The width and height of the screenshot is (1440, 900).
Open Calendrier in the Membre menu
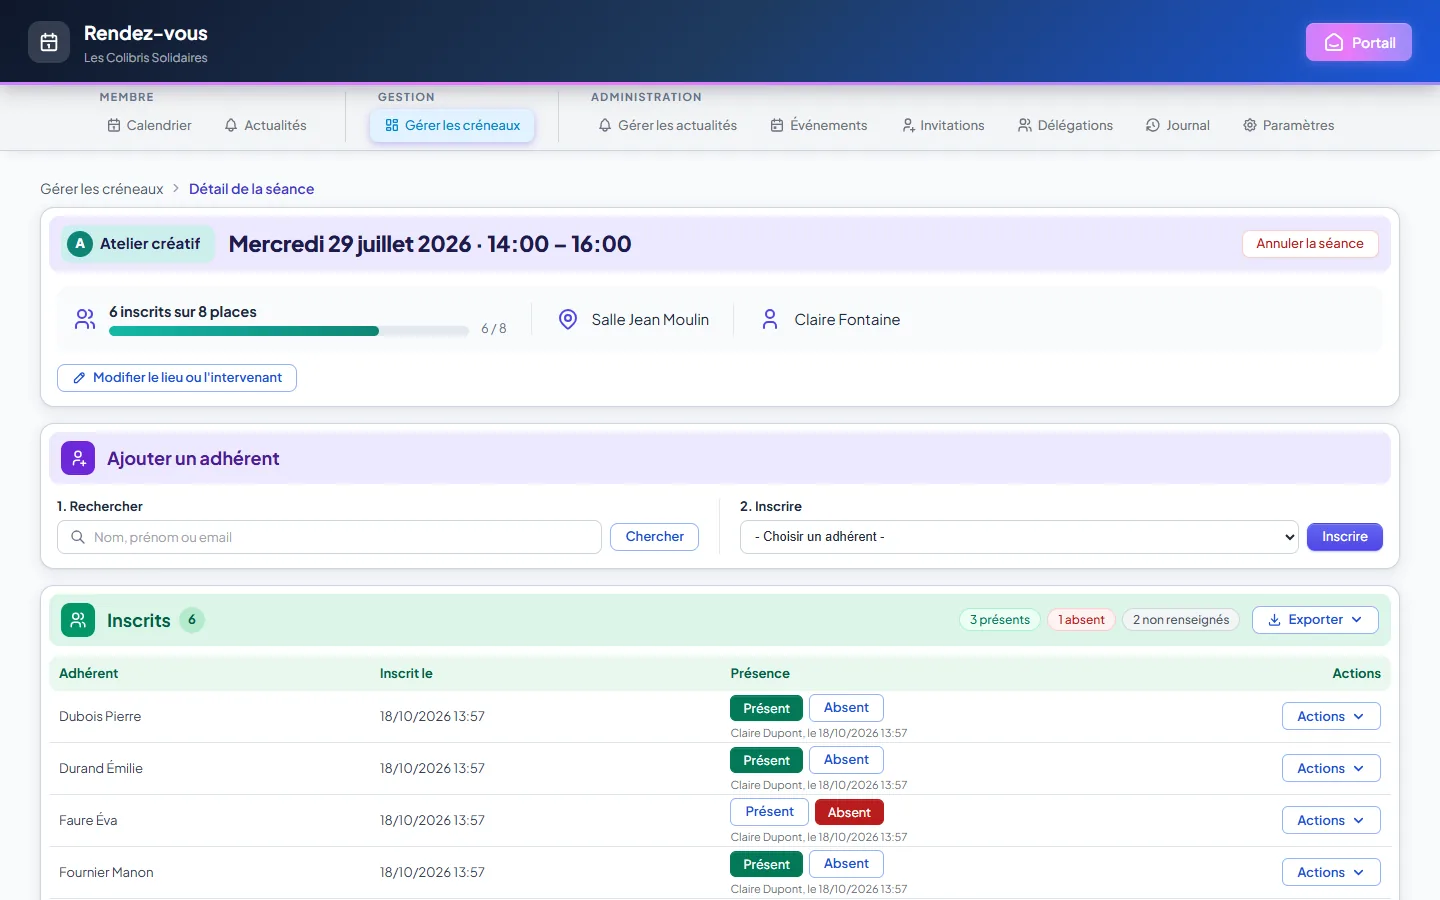tap(150, 125)
